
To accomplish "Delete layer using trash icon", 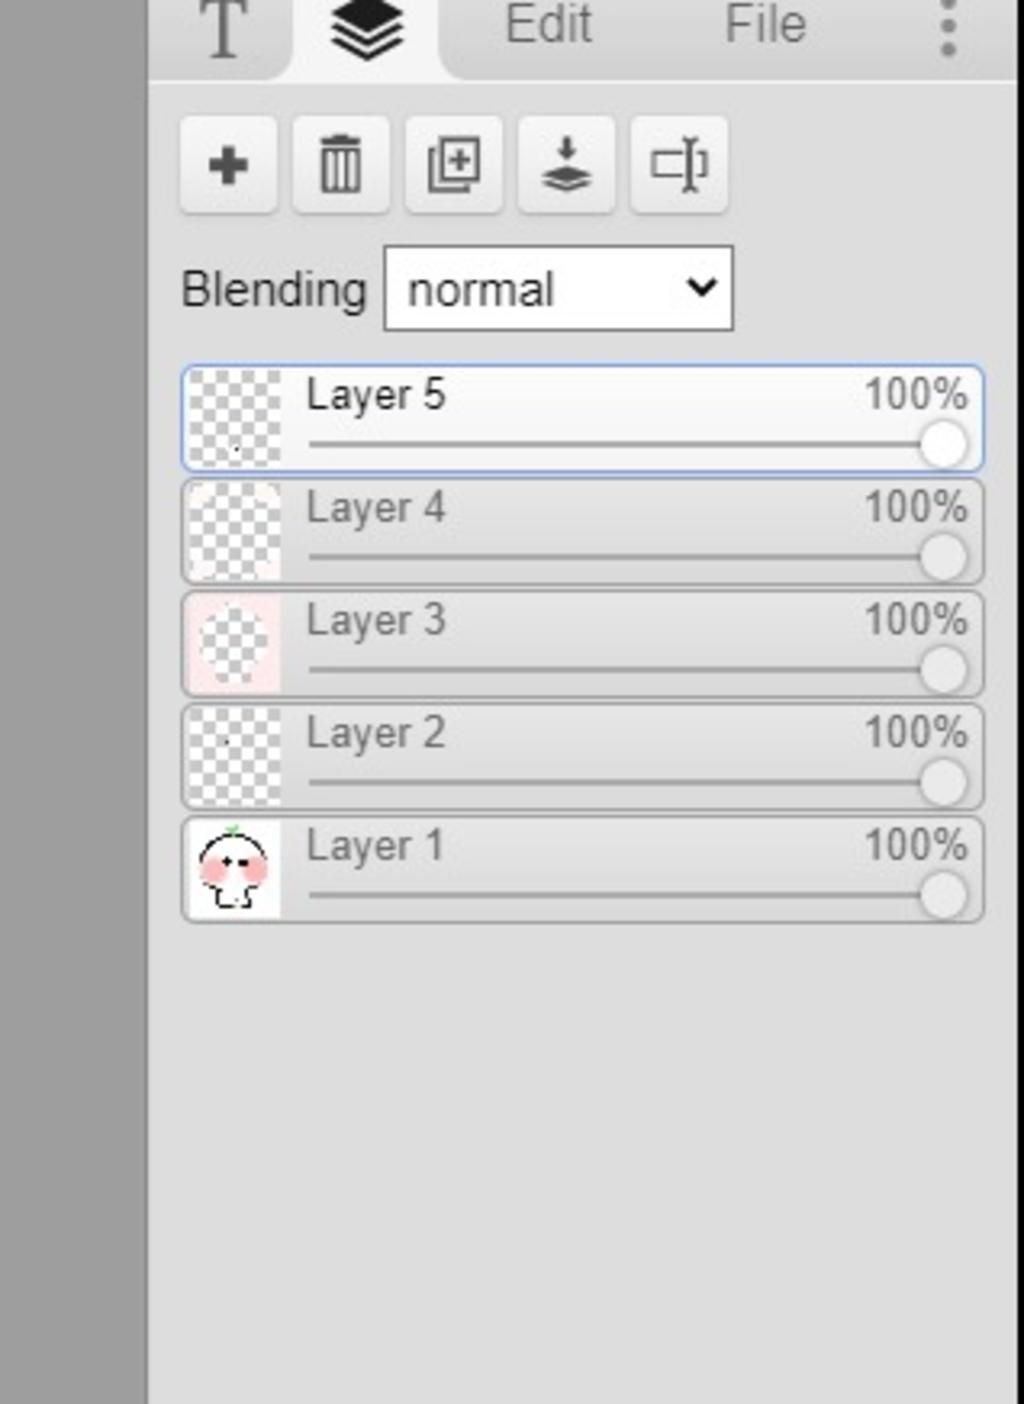I will 340,165.
